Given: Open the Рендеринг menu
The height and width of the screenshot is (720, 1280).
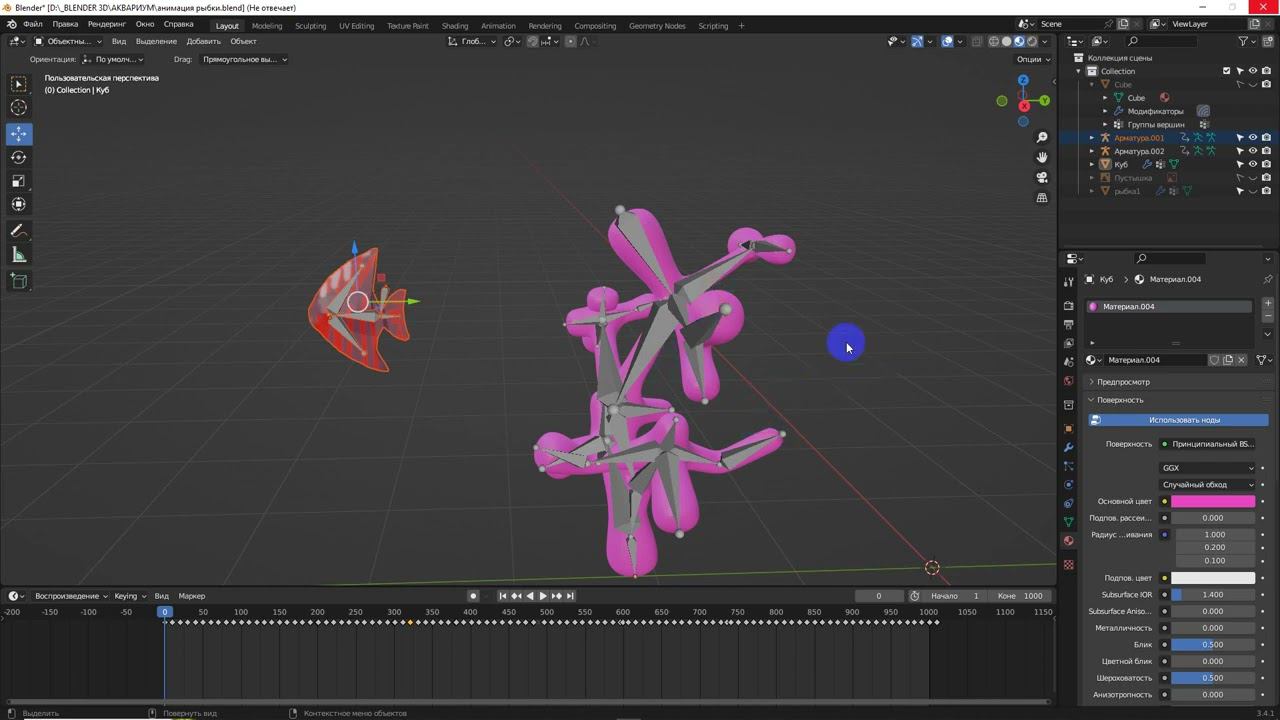Looking at the screenshot, I should (107, 24).
